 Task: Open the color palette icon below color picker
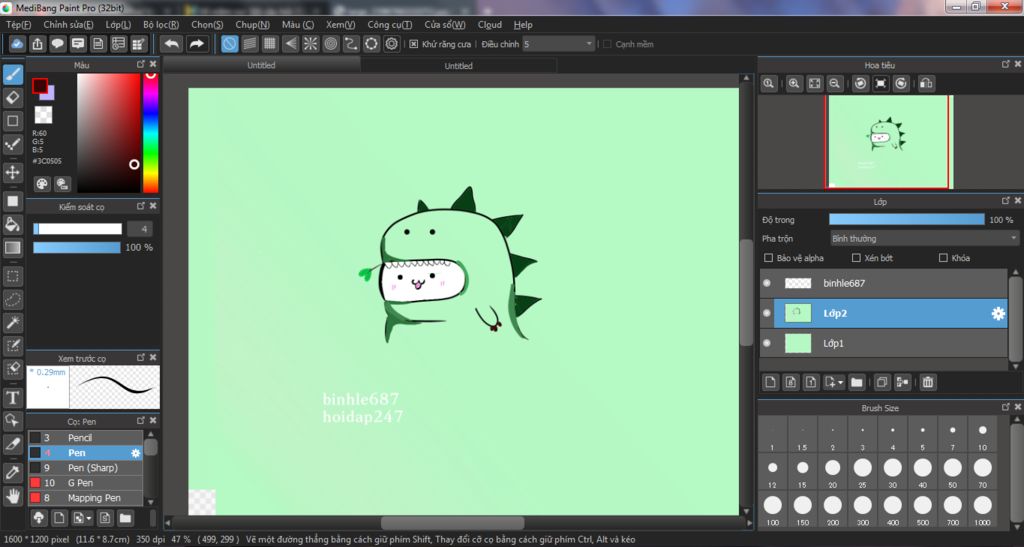[x=42, y=184]
